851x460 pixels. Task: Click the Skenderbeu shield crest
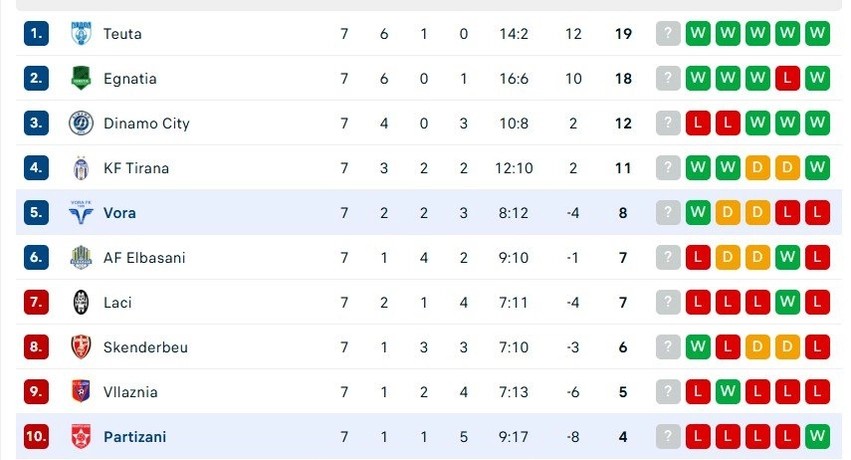81,347
